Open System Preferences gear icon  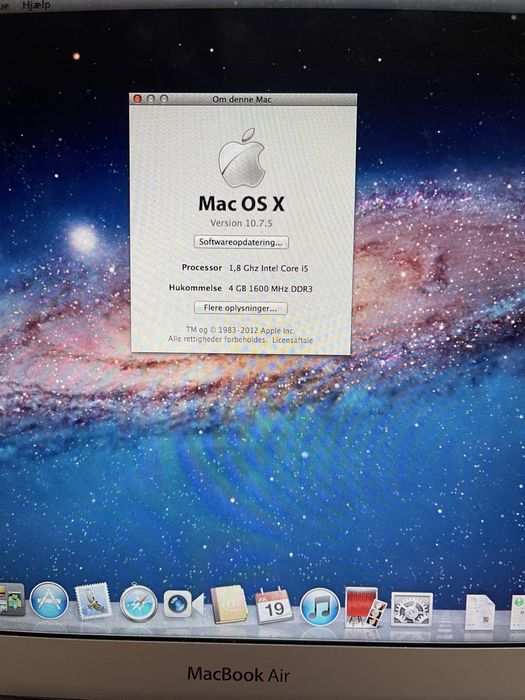[x=412, y=609]
